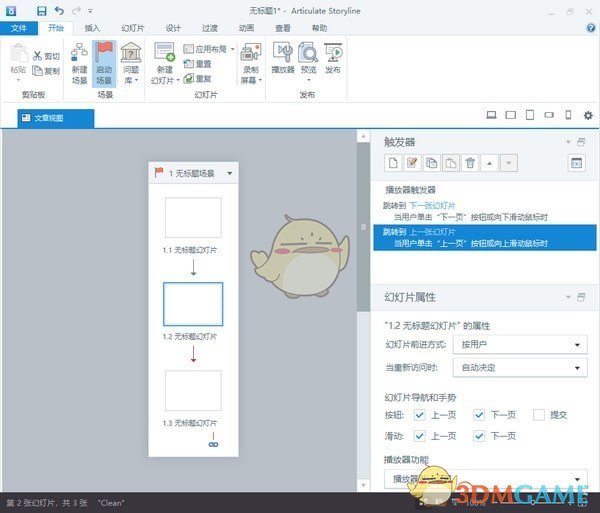Uncheck the 上一页 button checkbox

[420, 415]
